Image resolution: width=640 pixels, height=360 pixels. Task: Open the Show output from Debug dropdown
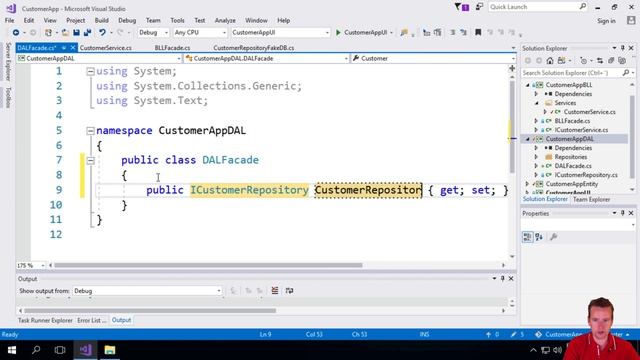[147, 291]
